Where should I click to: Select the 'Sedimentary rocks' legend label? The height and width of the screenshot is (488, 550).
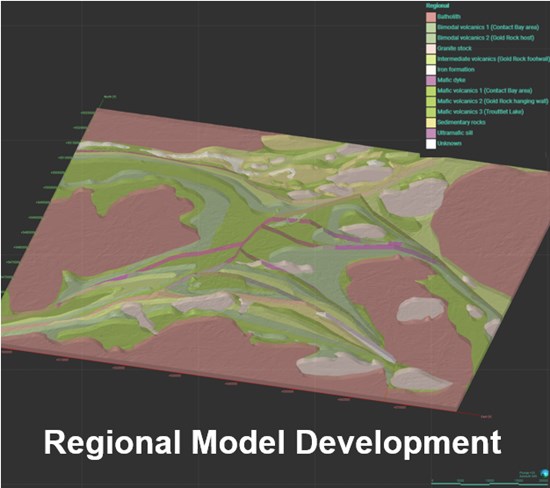point(462,122)
